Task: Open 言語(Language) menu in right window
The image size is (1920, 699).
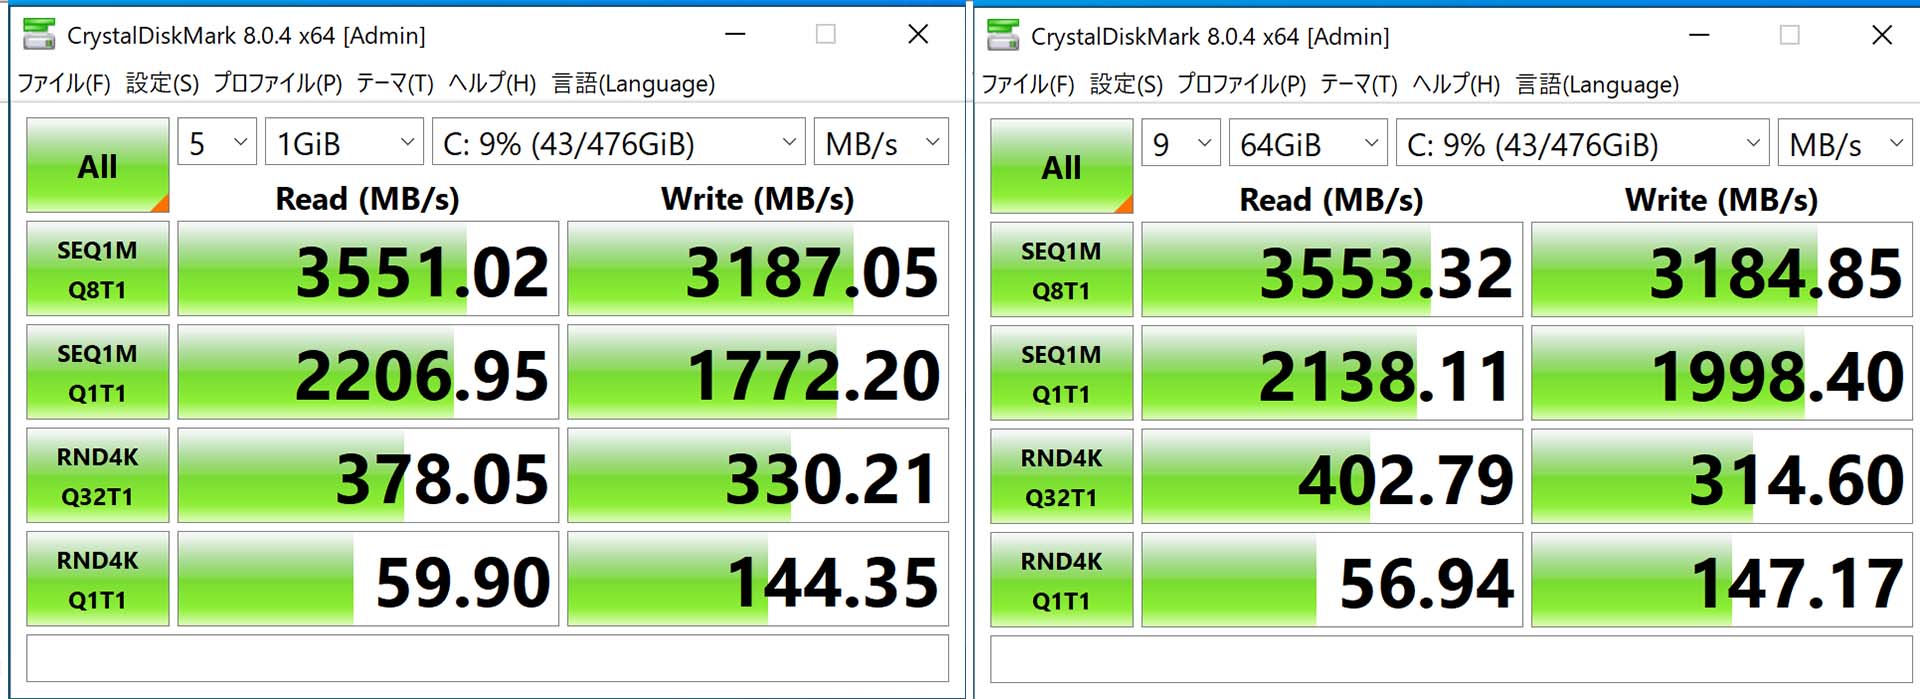Action: pos(1598,84)
